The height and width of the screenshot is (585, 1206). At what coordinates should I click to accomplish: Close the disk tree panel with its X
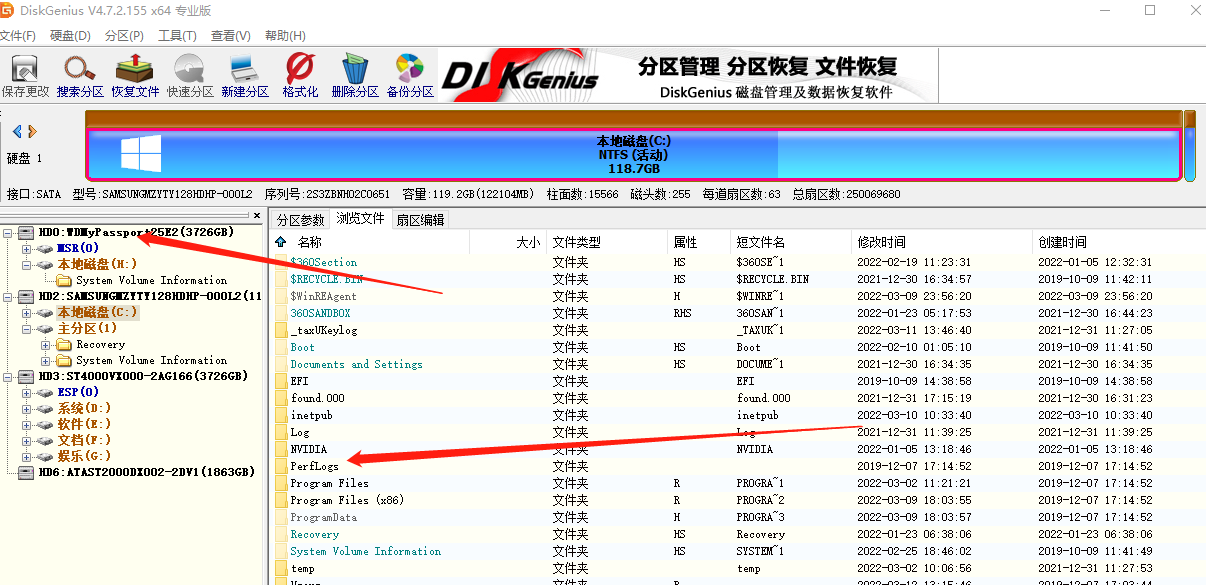point(257,216)
